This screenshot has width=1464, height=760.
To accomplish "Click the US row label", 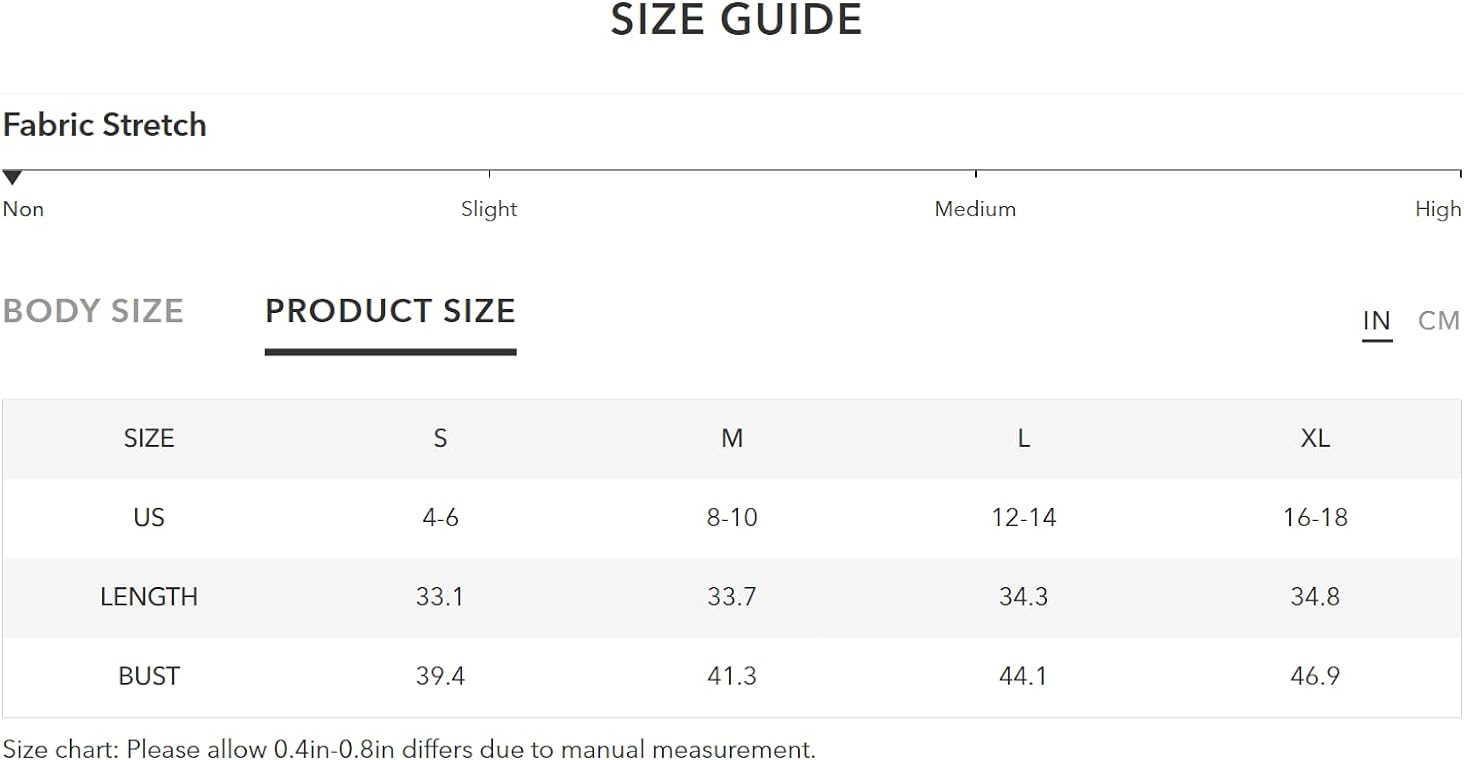I will click(149, 518).
